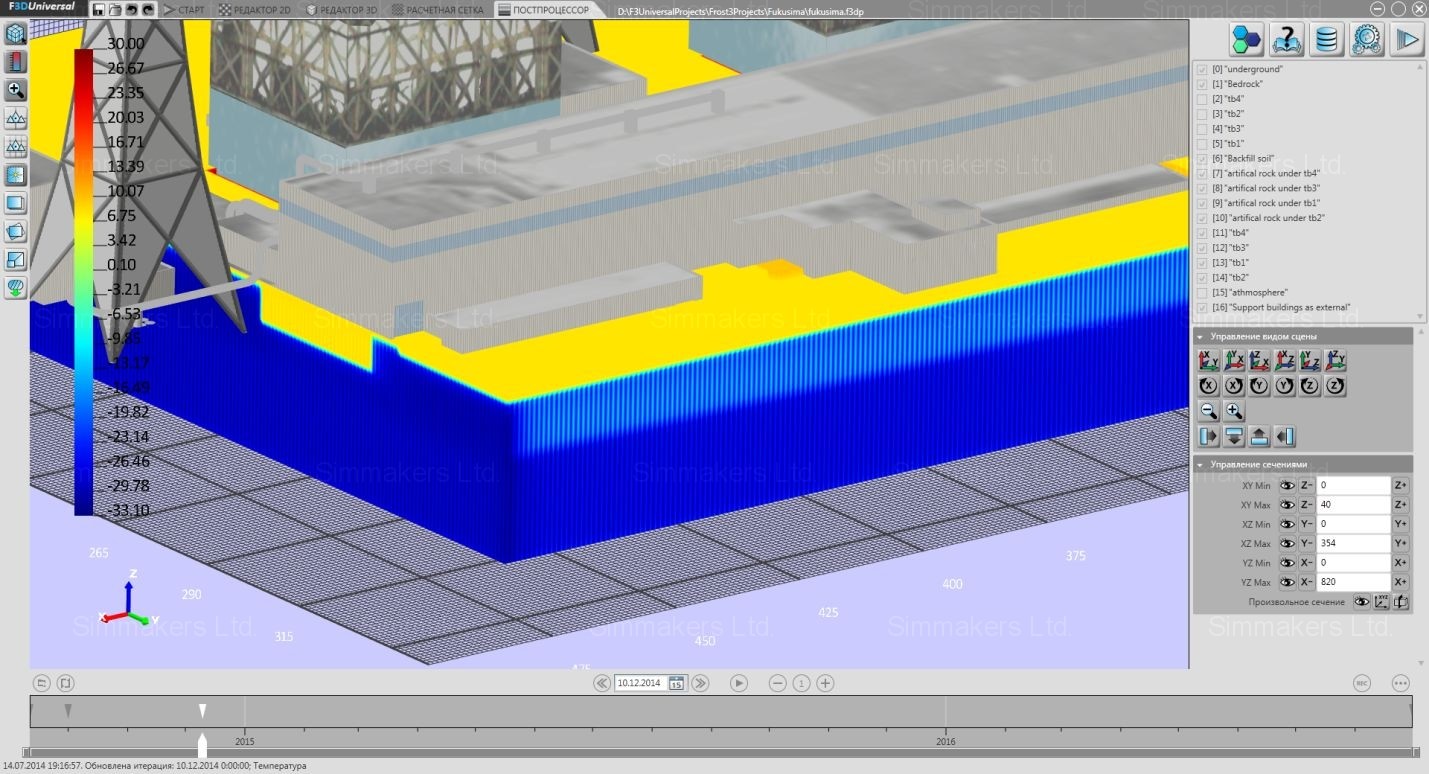Open the СТАРТ tab

coord(185,9)
